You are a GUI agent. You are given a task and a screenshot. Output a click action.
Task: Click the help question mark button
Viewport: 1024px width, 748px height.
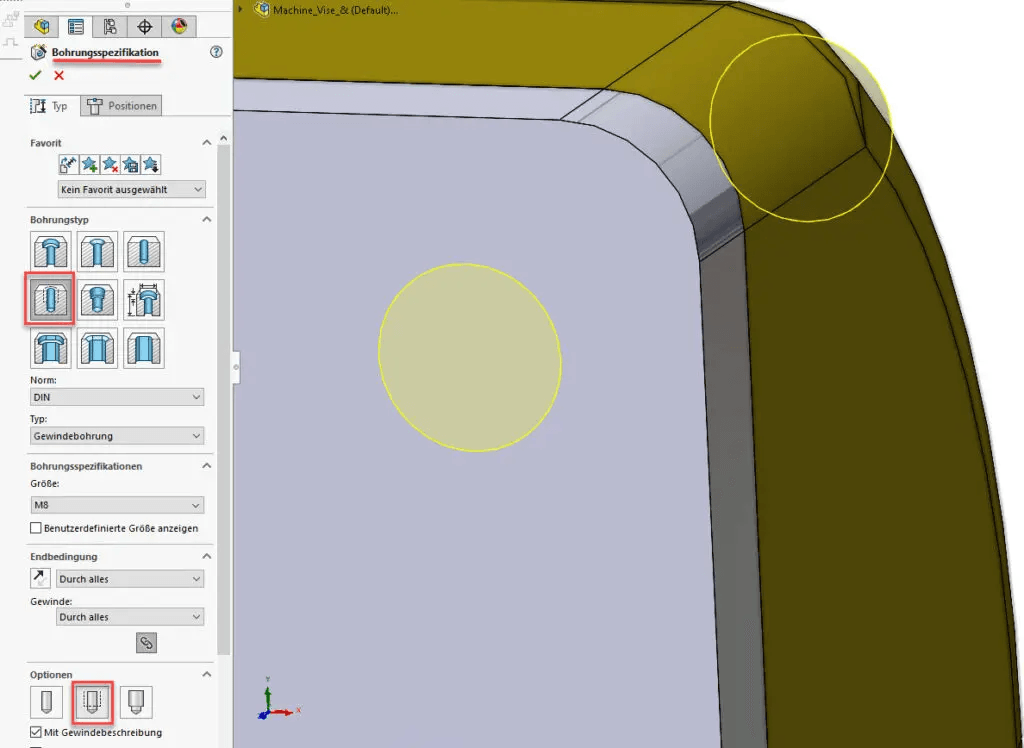click(x=216, y=52)
